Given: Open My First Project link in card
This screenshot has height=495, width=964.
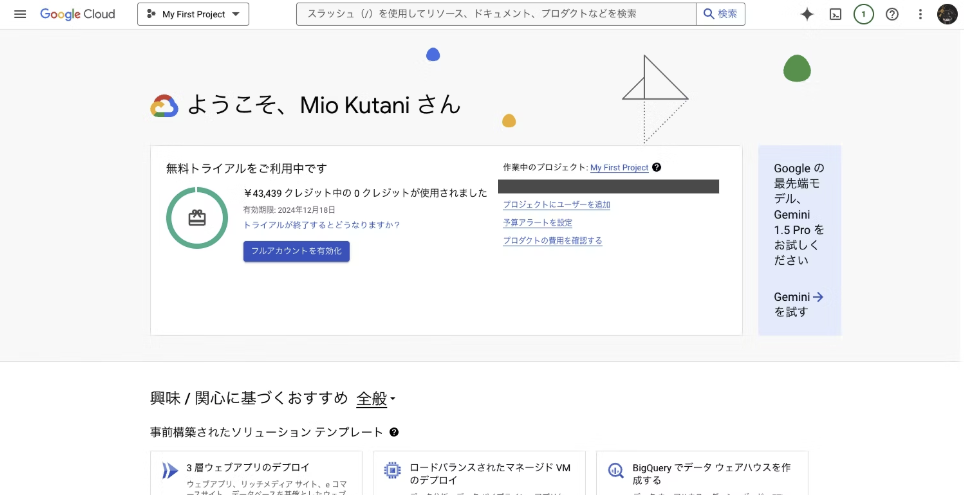Looking at the screenshot, I should [619, 167].
